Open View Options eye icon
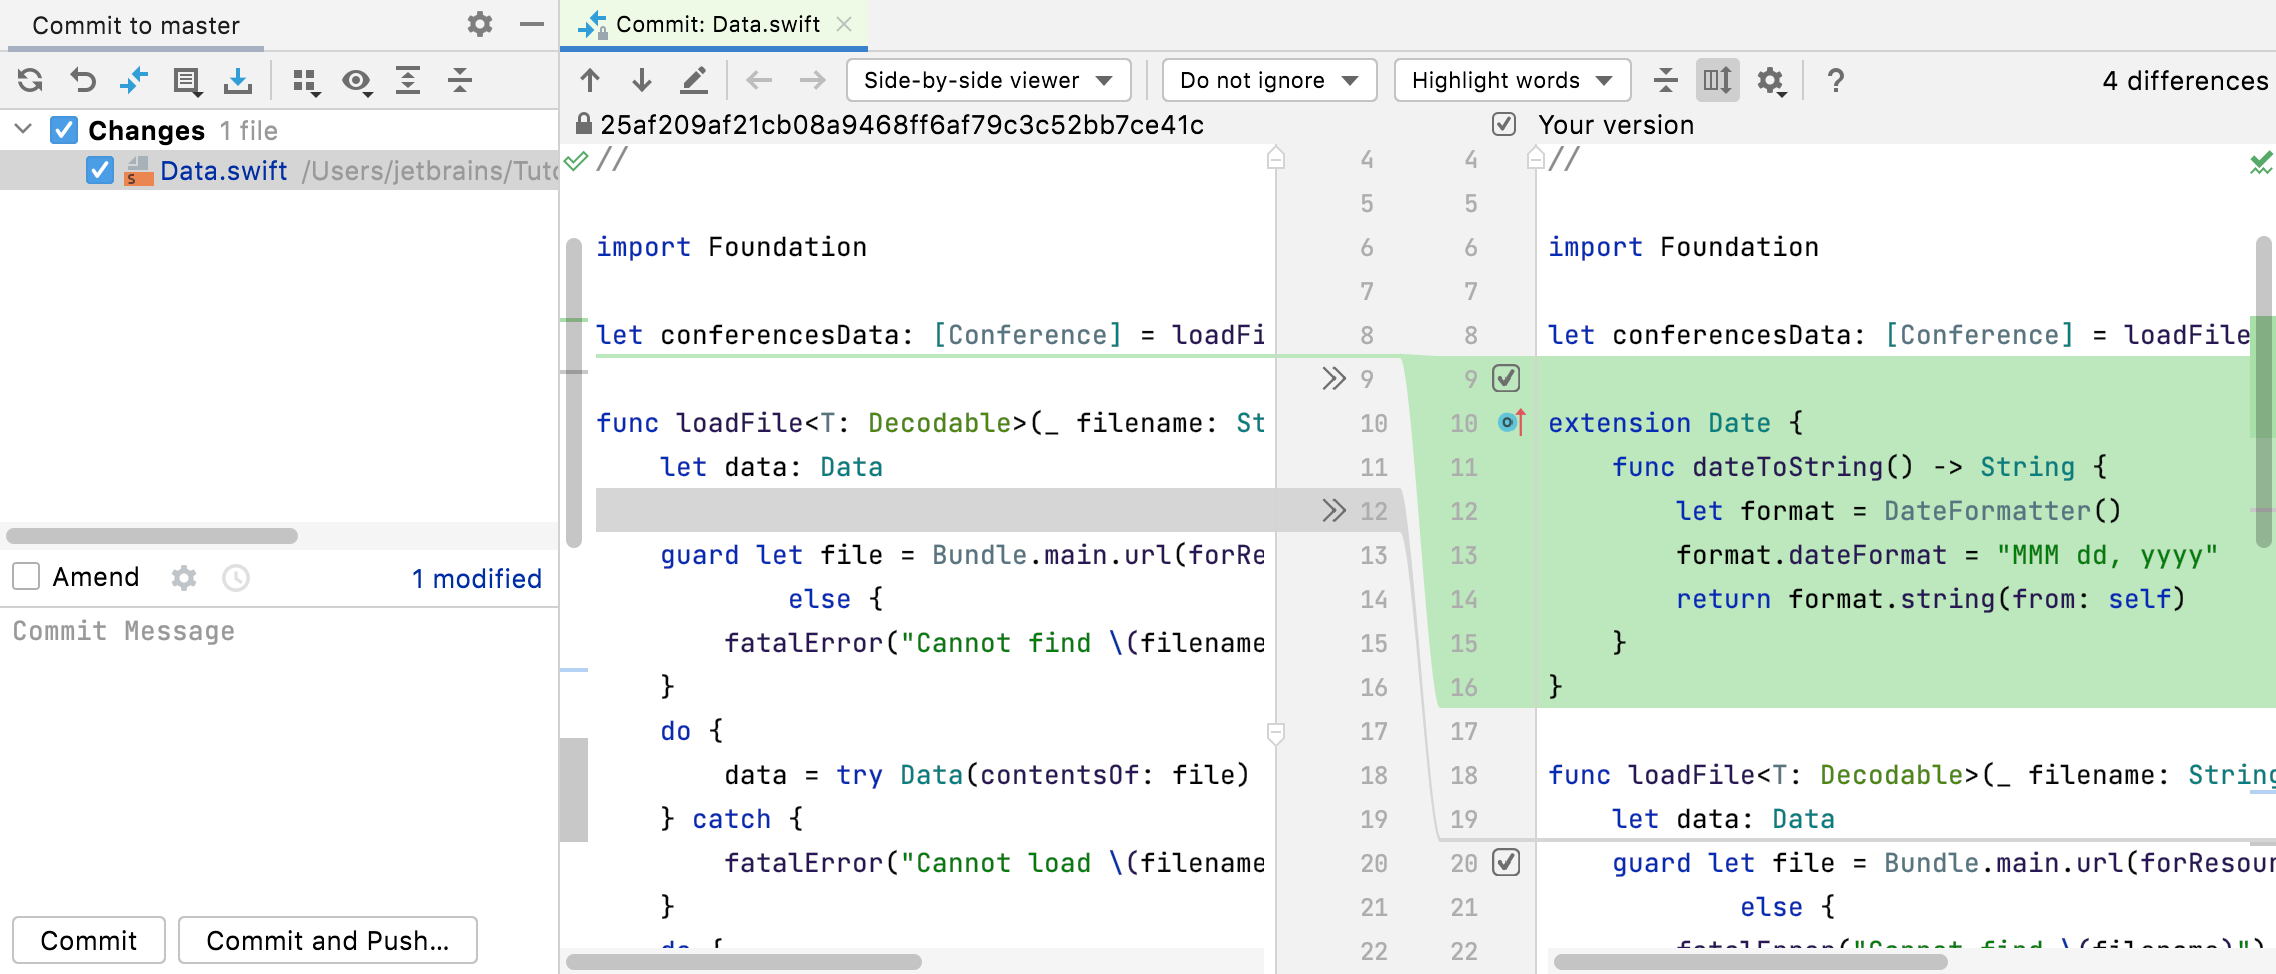The image size is (2276, 974). [357, 81]
